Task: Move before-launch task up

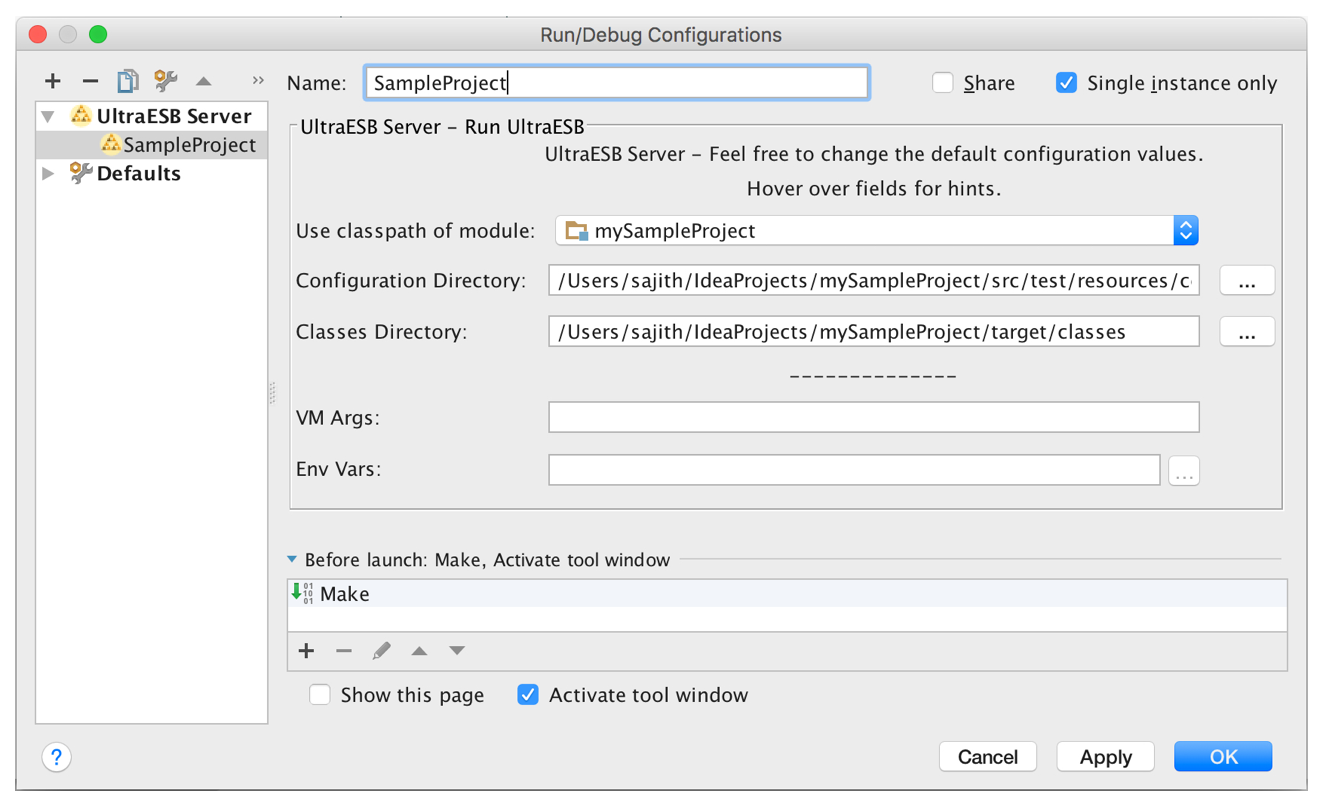Action: click(x=420, y=651)
